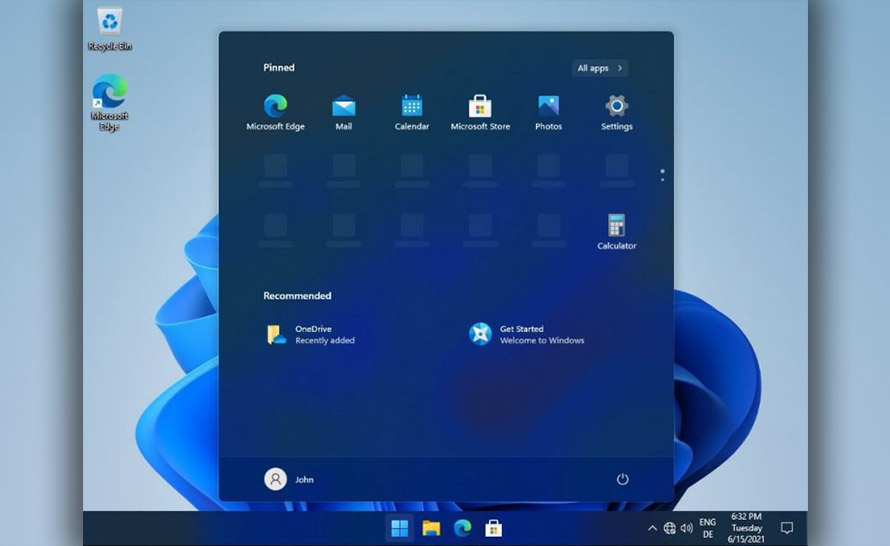Click the Pinned section heading
This screenshot has width=890, height=546.
coord(279,68)
